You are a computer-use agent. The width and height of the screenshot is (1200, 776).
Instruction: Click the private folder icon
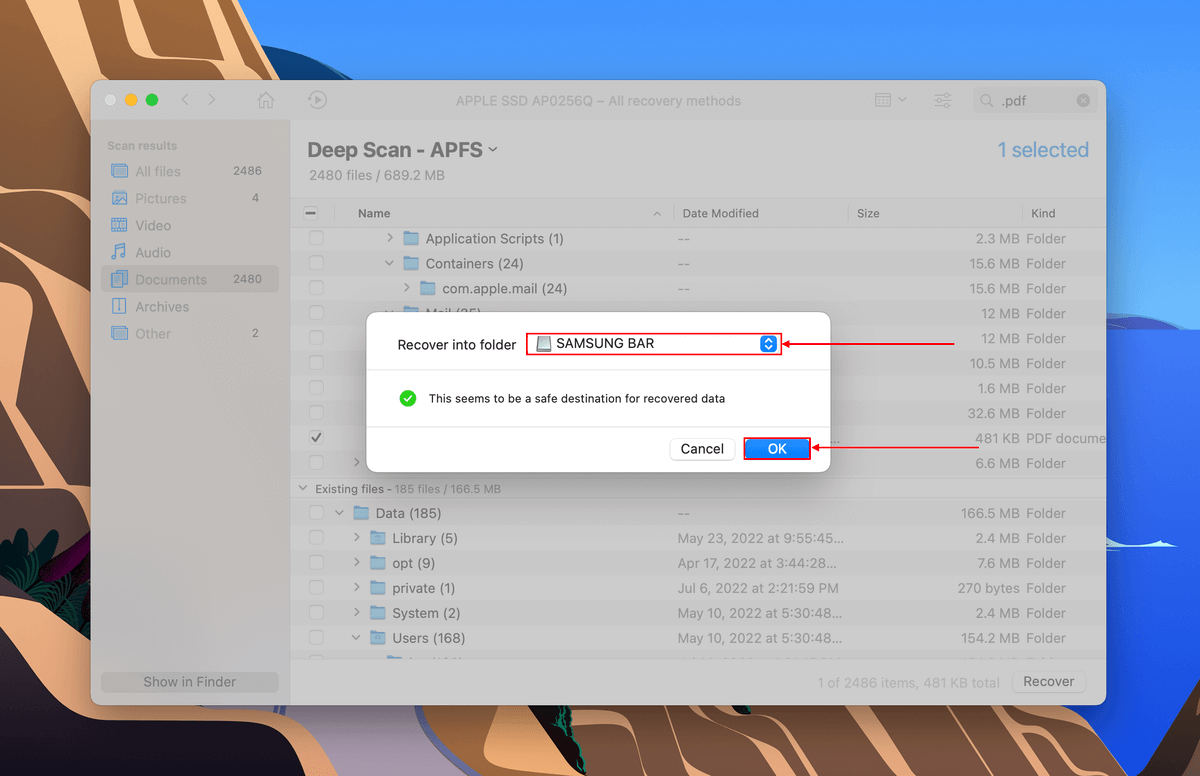pyautogui.click(x=378, y=588)
